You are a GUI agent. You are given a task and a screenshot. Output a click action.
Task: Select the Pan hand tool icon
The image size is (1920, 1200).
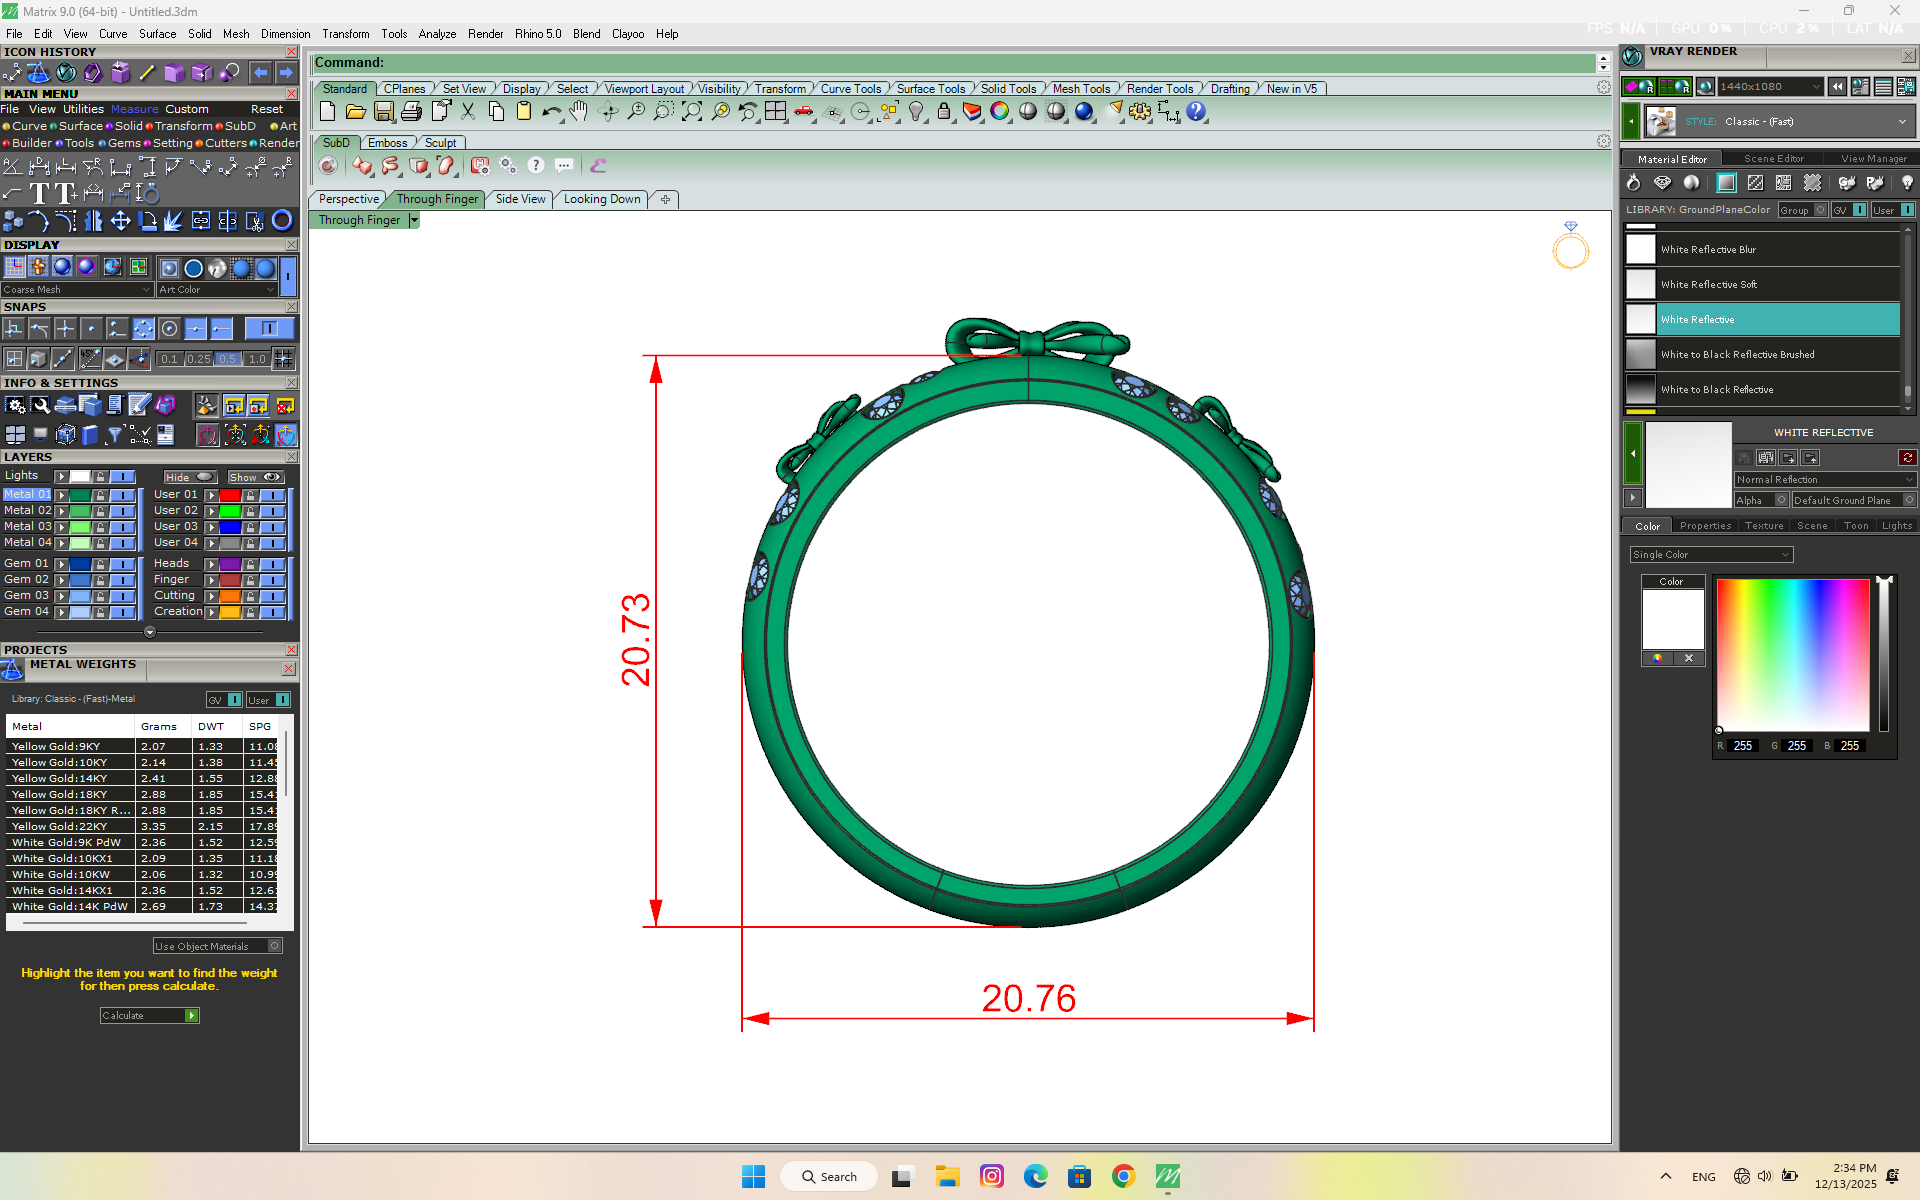tap(579, 112)
